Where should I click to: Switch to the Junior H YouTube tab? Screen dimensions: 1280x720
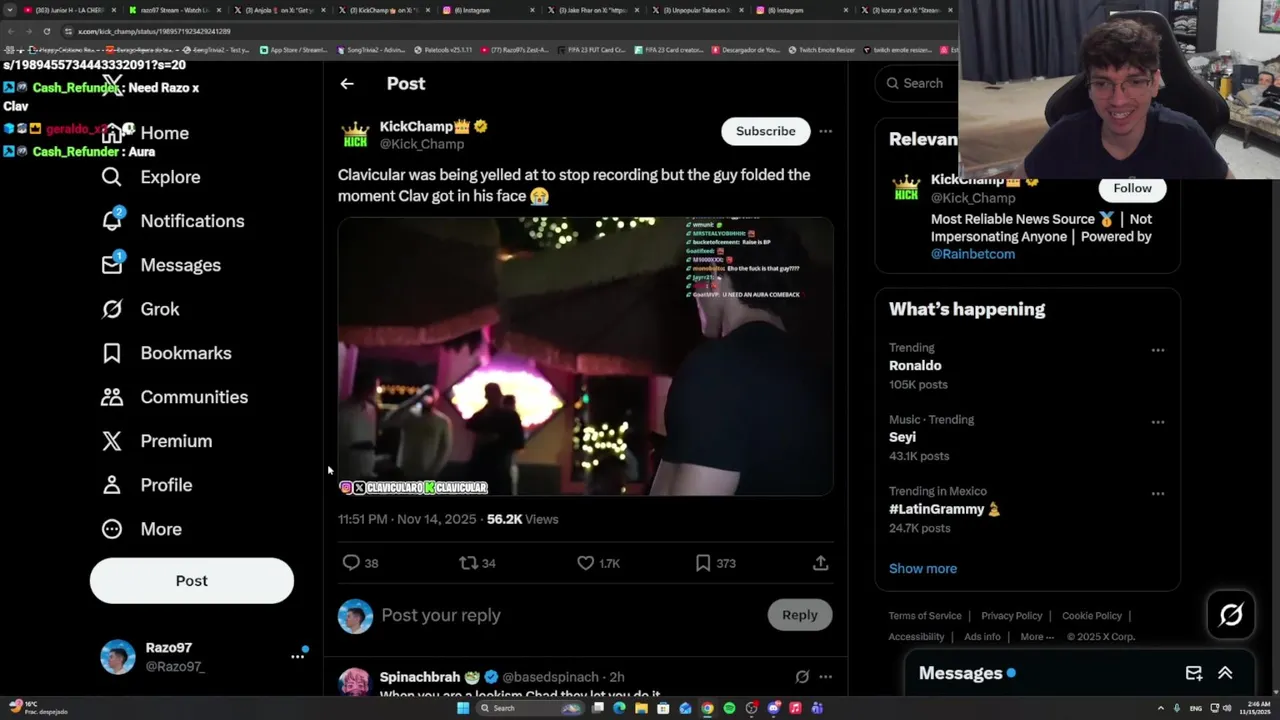click(68, 10)
